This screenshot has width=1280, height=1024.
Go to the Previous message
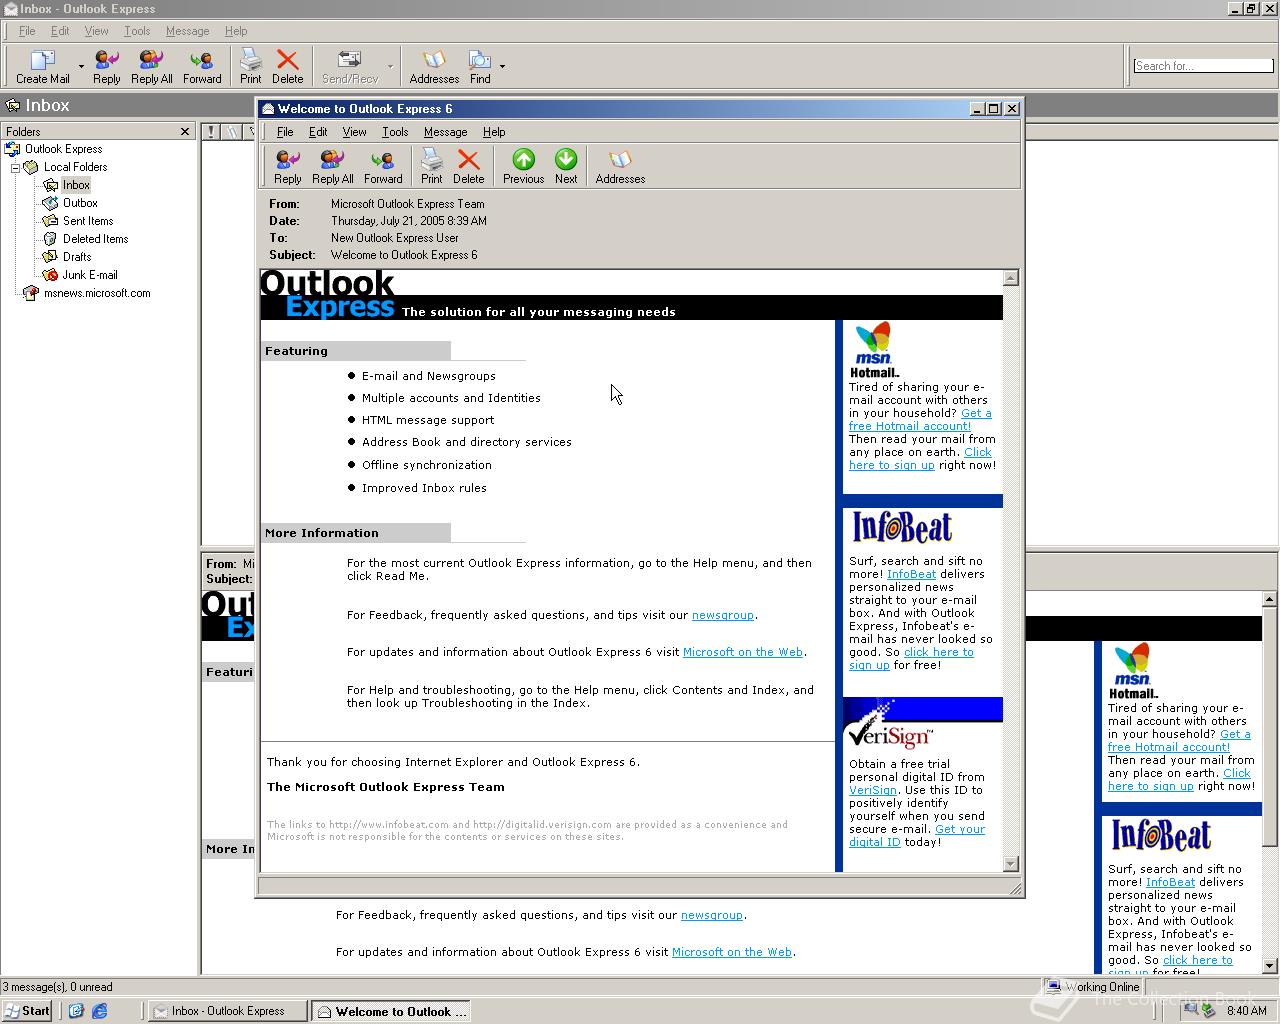tap(523, 166)
